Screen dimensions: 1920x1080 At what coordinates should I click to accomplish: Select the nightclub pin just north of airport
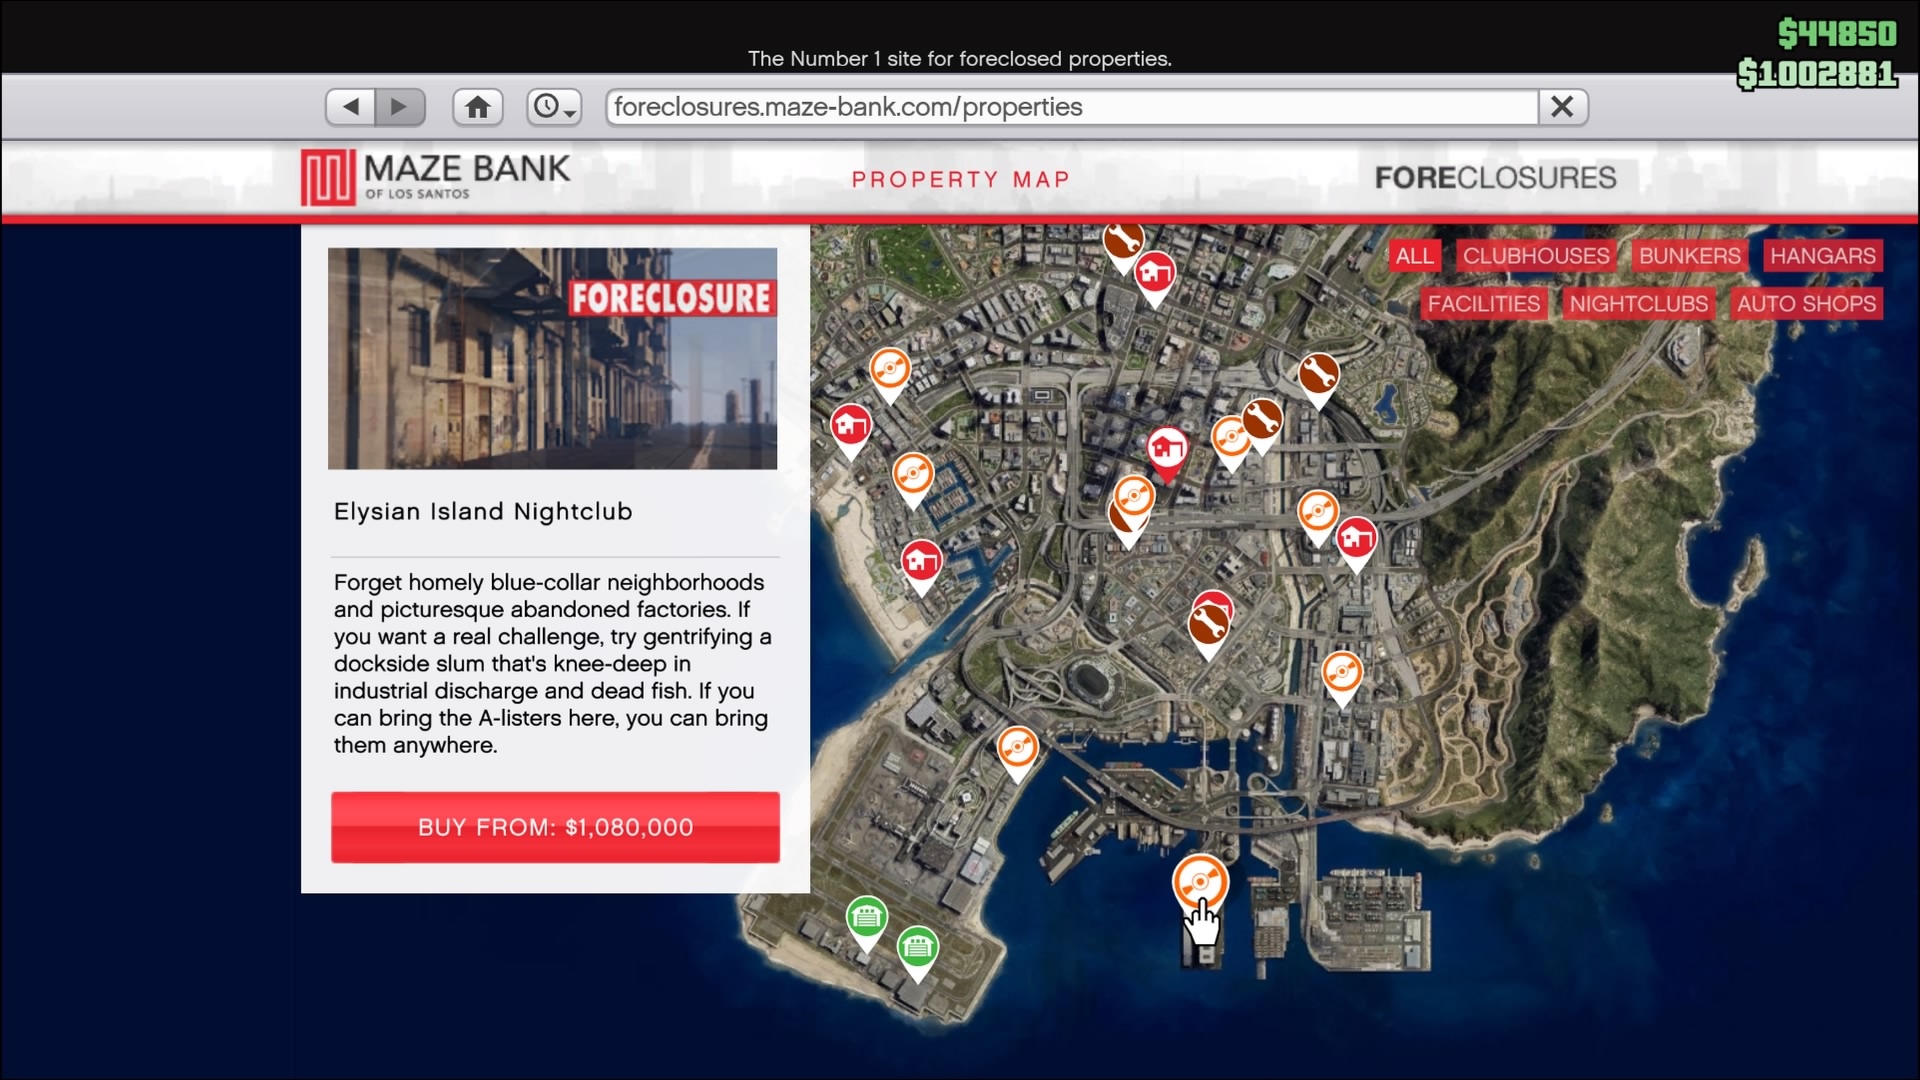1017,750
